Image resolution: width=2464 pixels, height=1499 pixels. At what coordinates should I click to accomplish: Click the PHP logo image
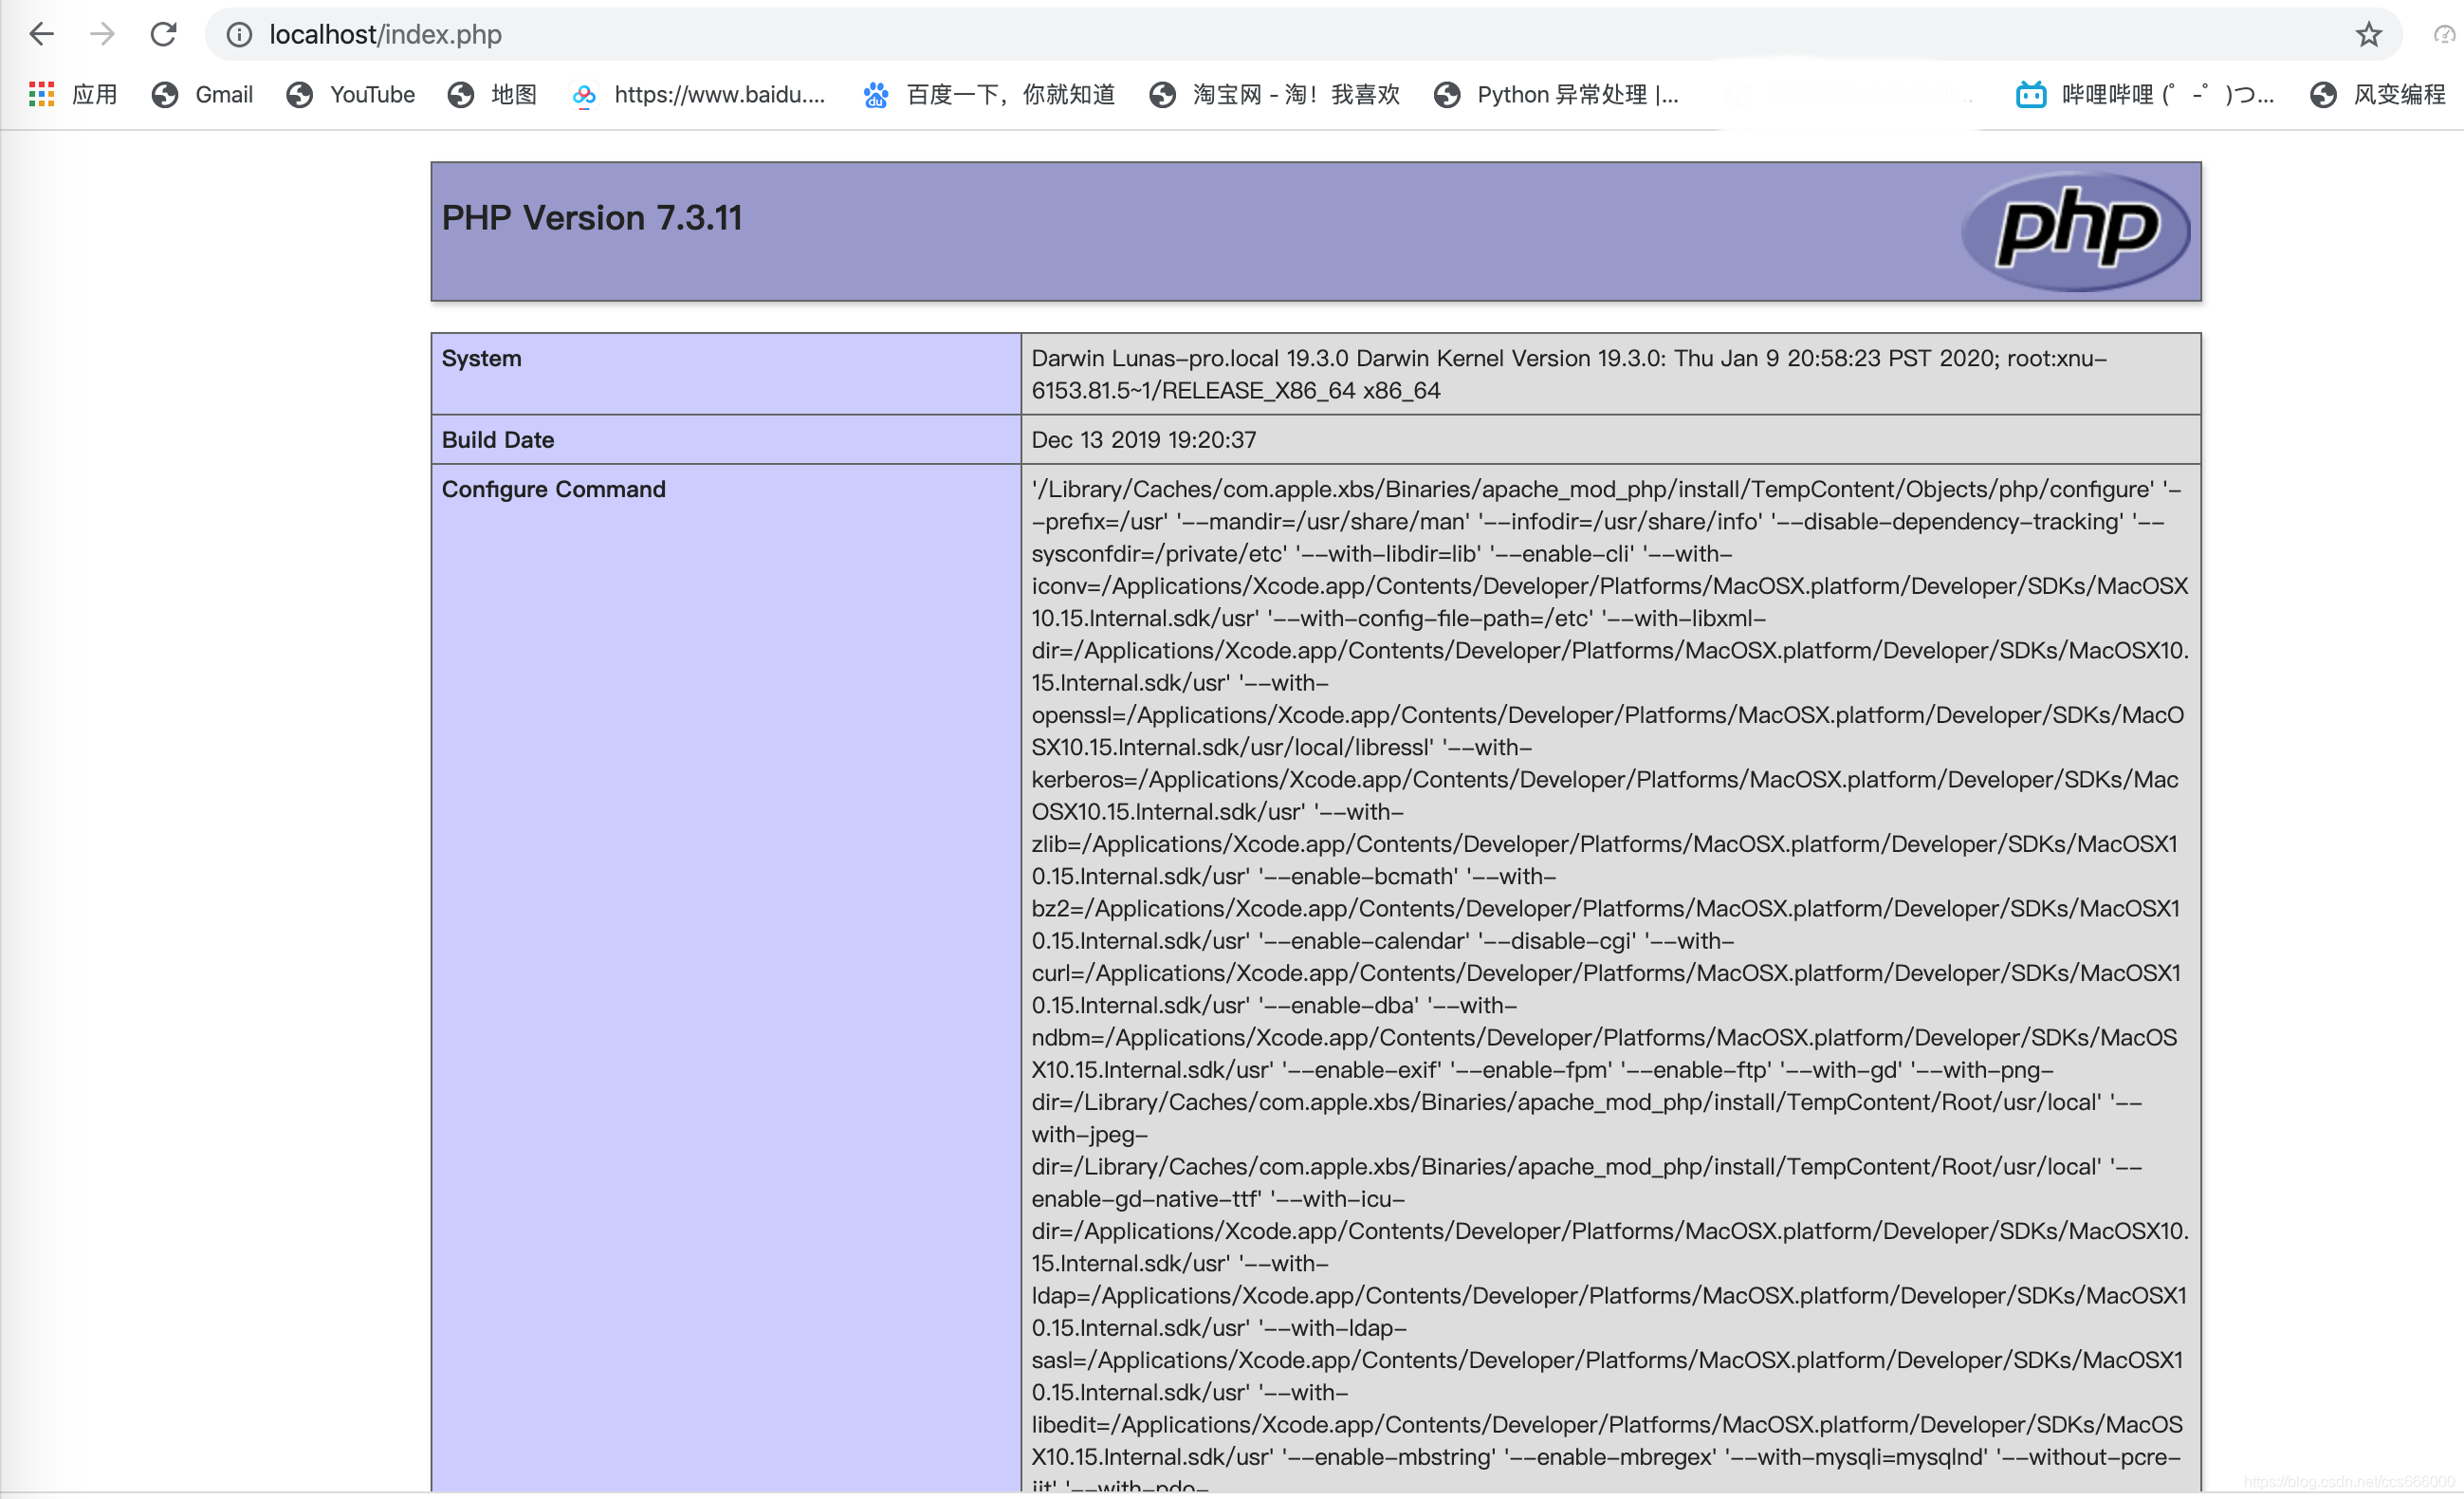pos(2076,231)
